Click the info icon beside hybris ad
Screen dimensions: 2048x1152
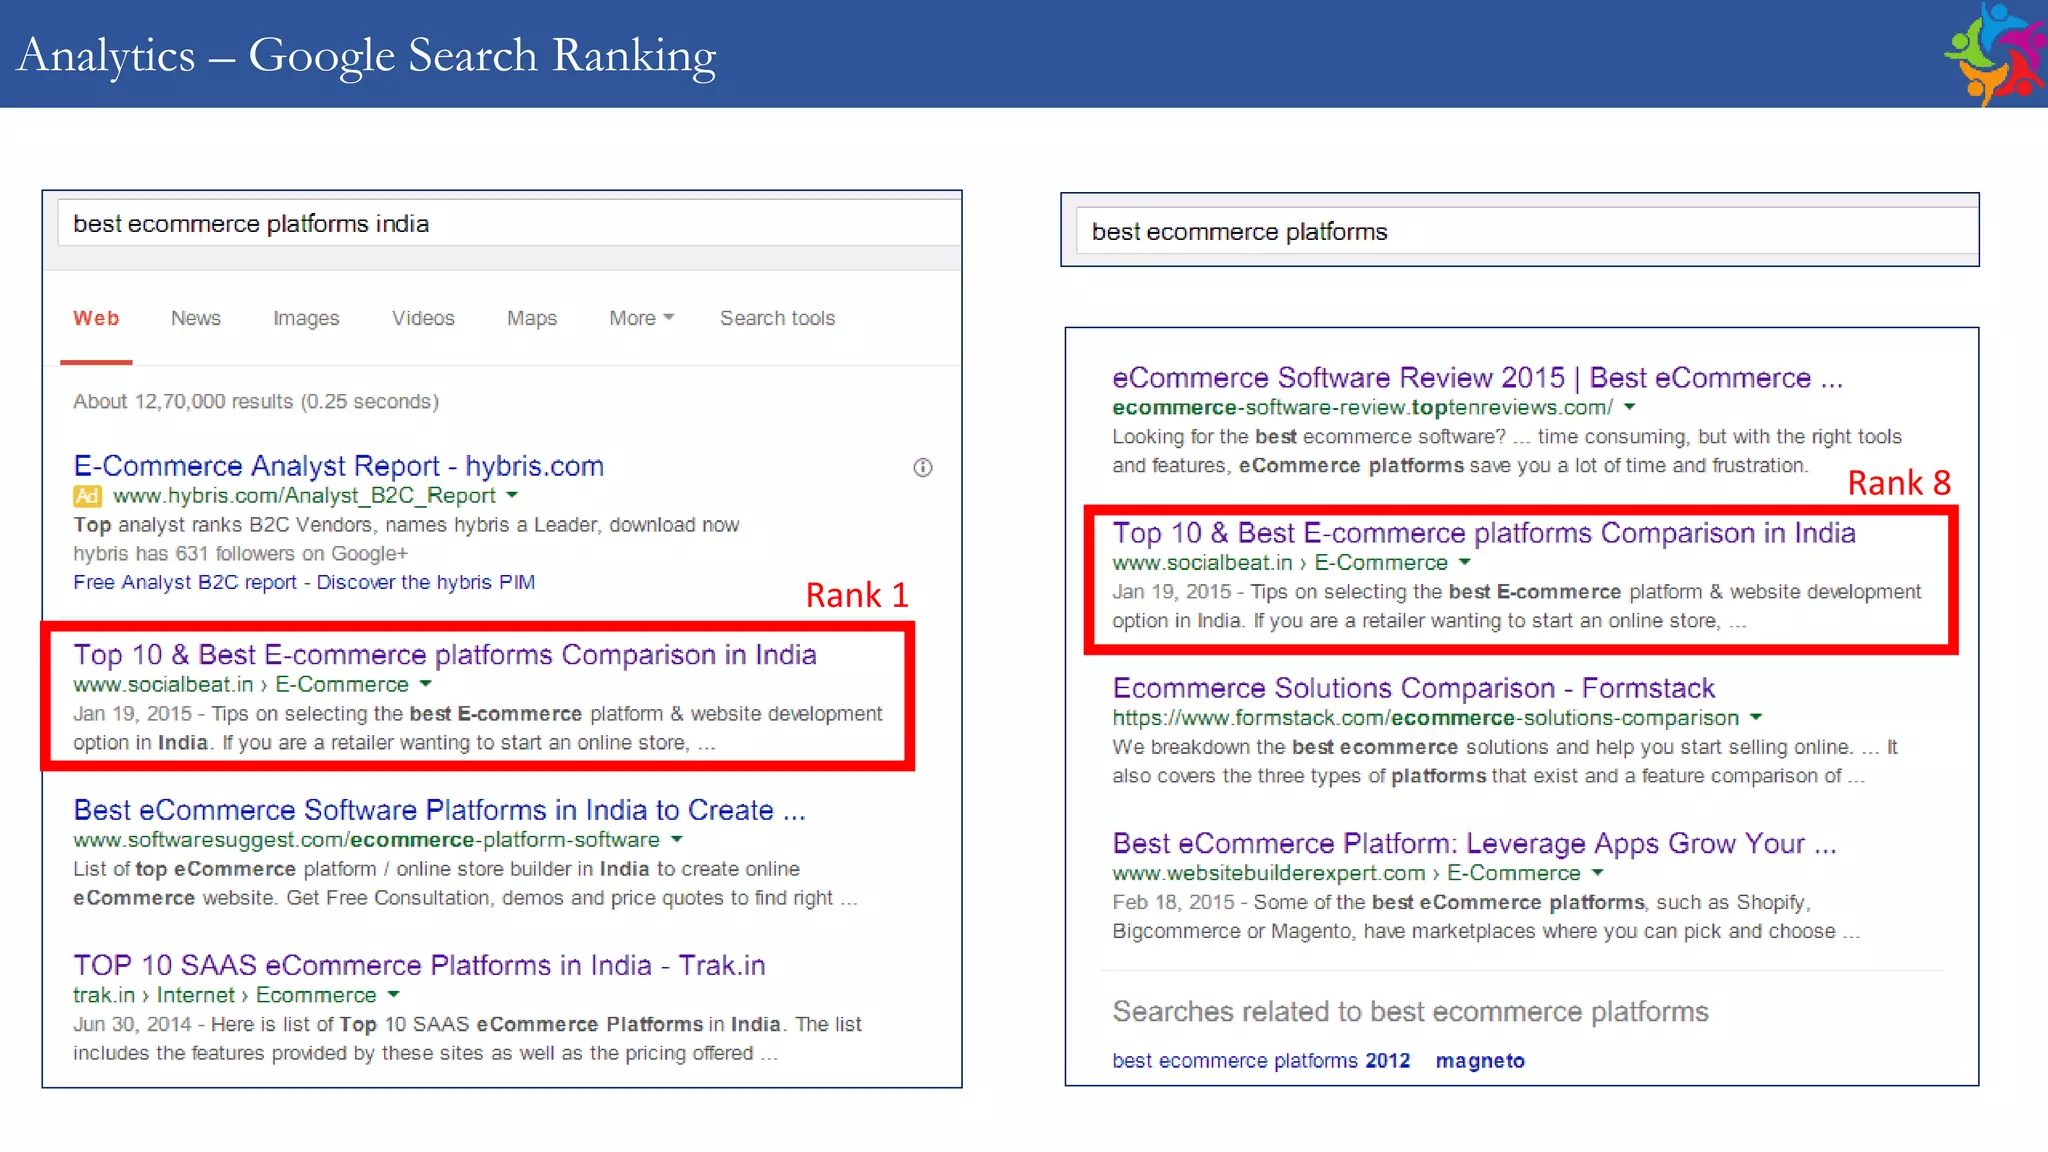click(922, 467)
